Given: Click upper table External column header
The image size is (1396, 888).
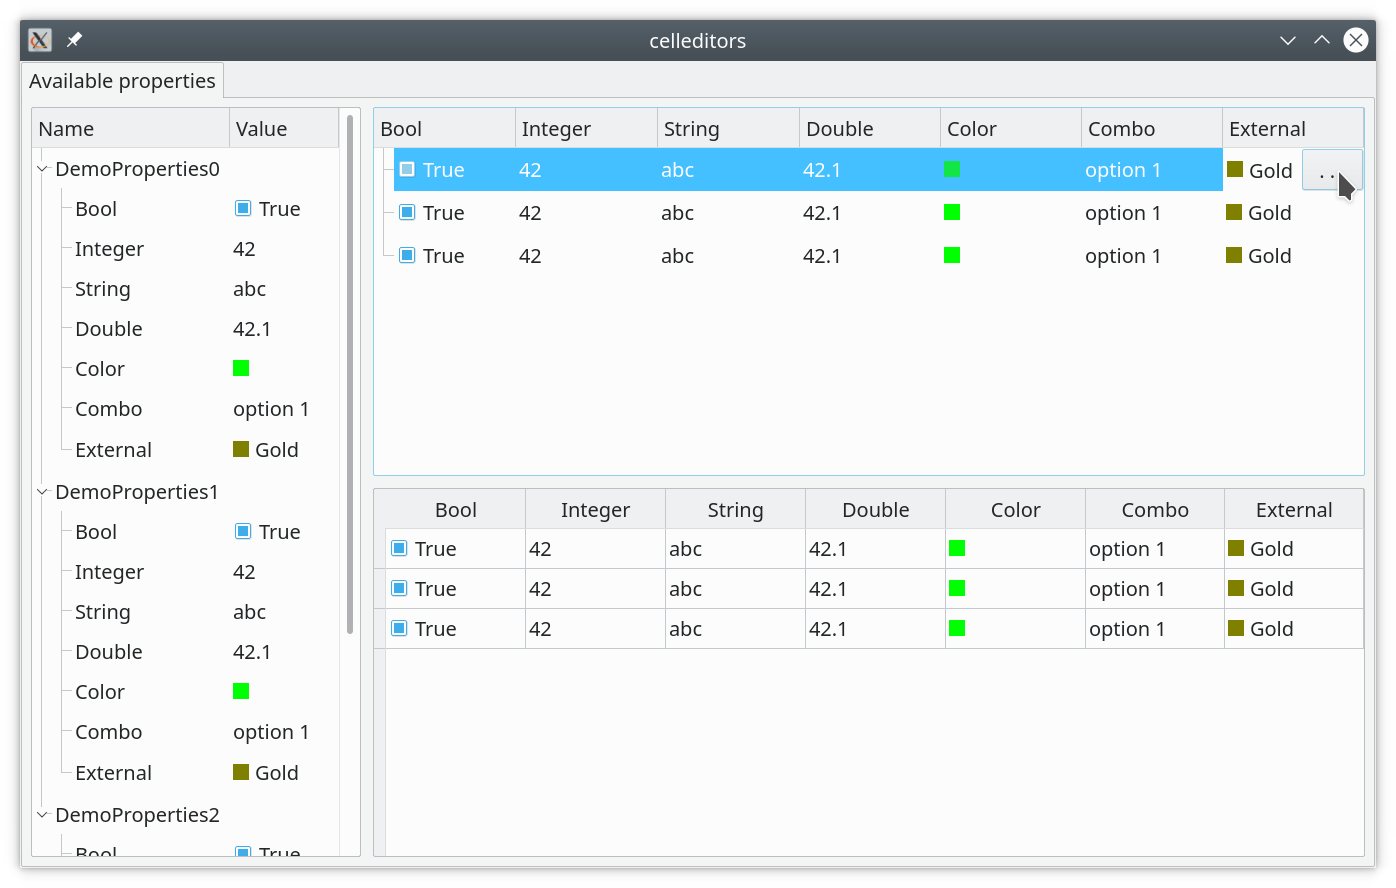Looking at the screenshot, I should click(1293, 129).
